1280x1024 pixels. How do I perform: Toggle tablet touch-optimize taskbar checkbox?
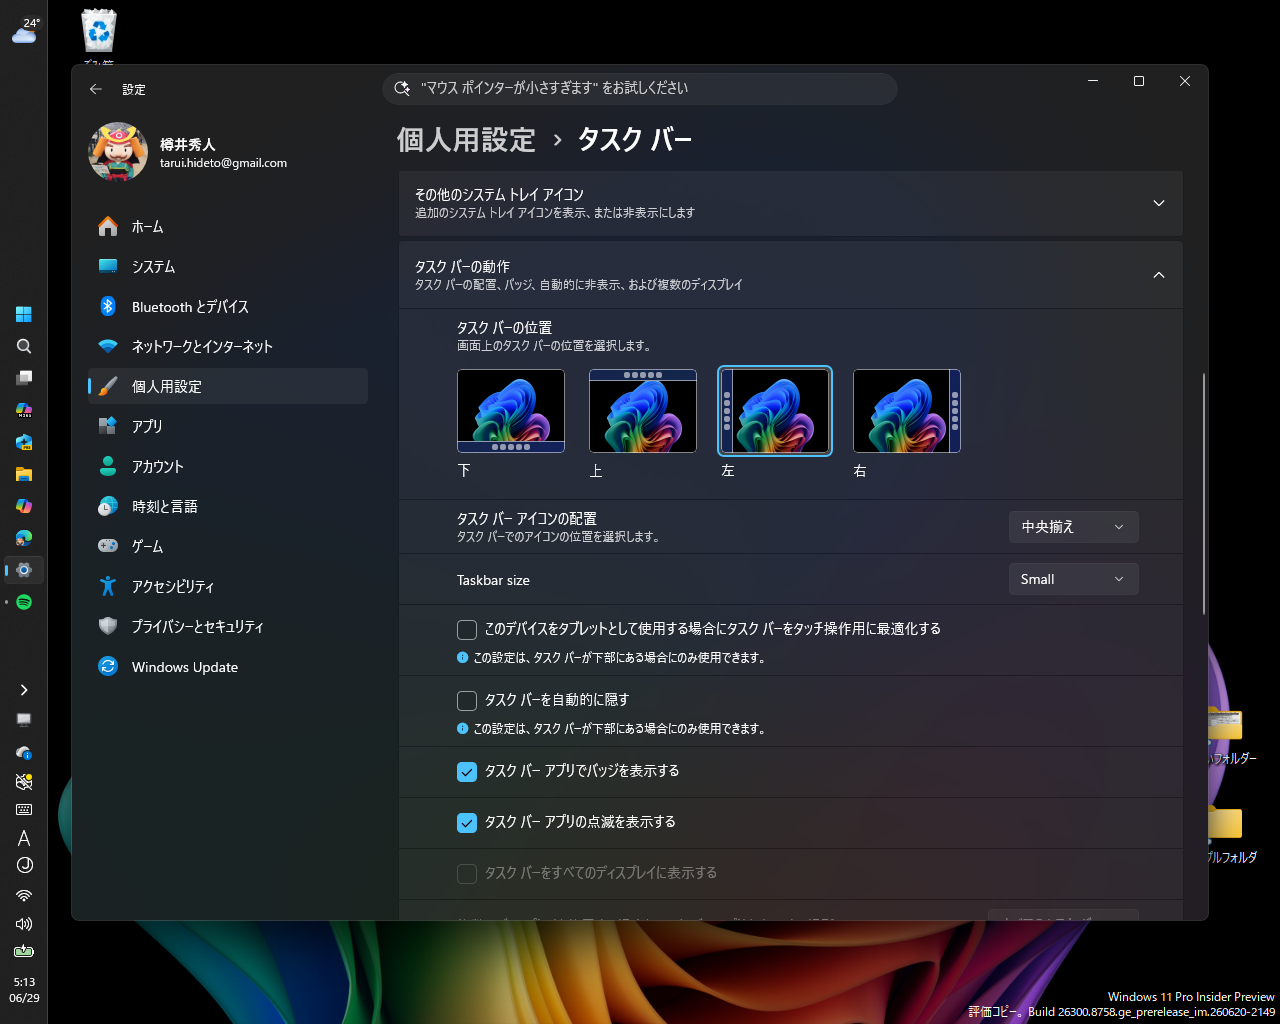point(467,629)
